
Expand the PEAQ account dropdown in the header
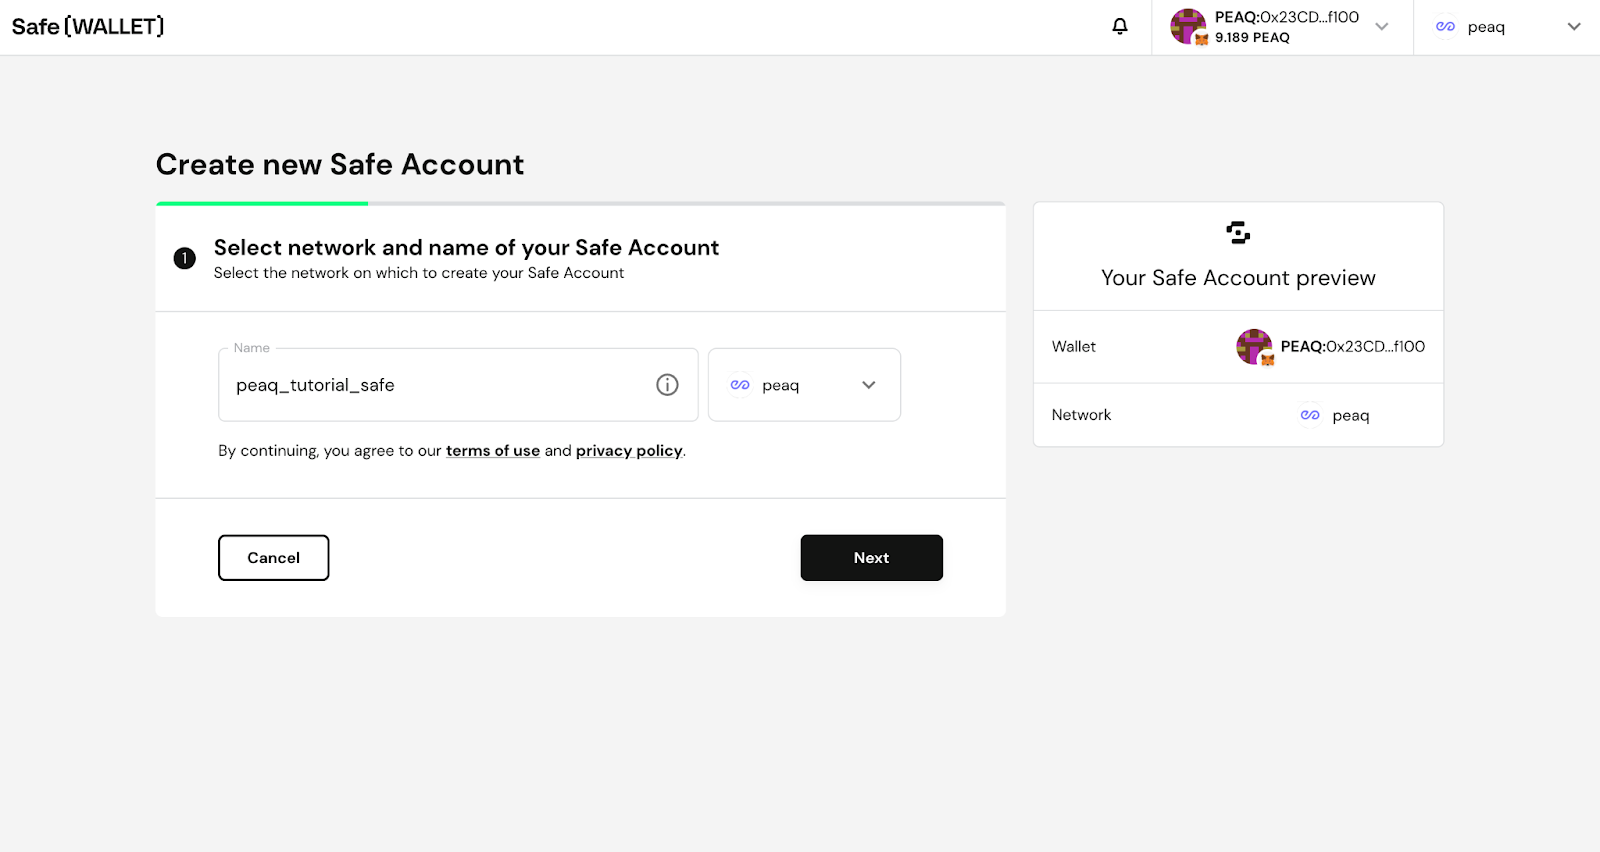point(1382,27)
